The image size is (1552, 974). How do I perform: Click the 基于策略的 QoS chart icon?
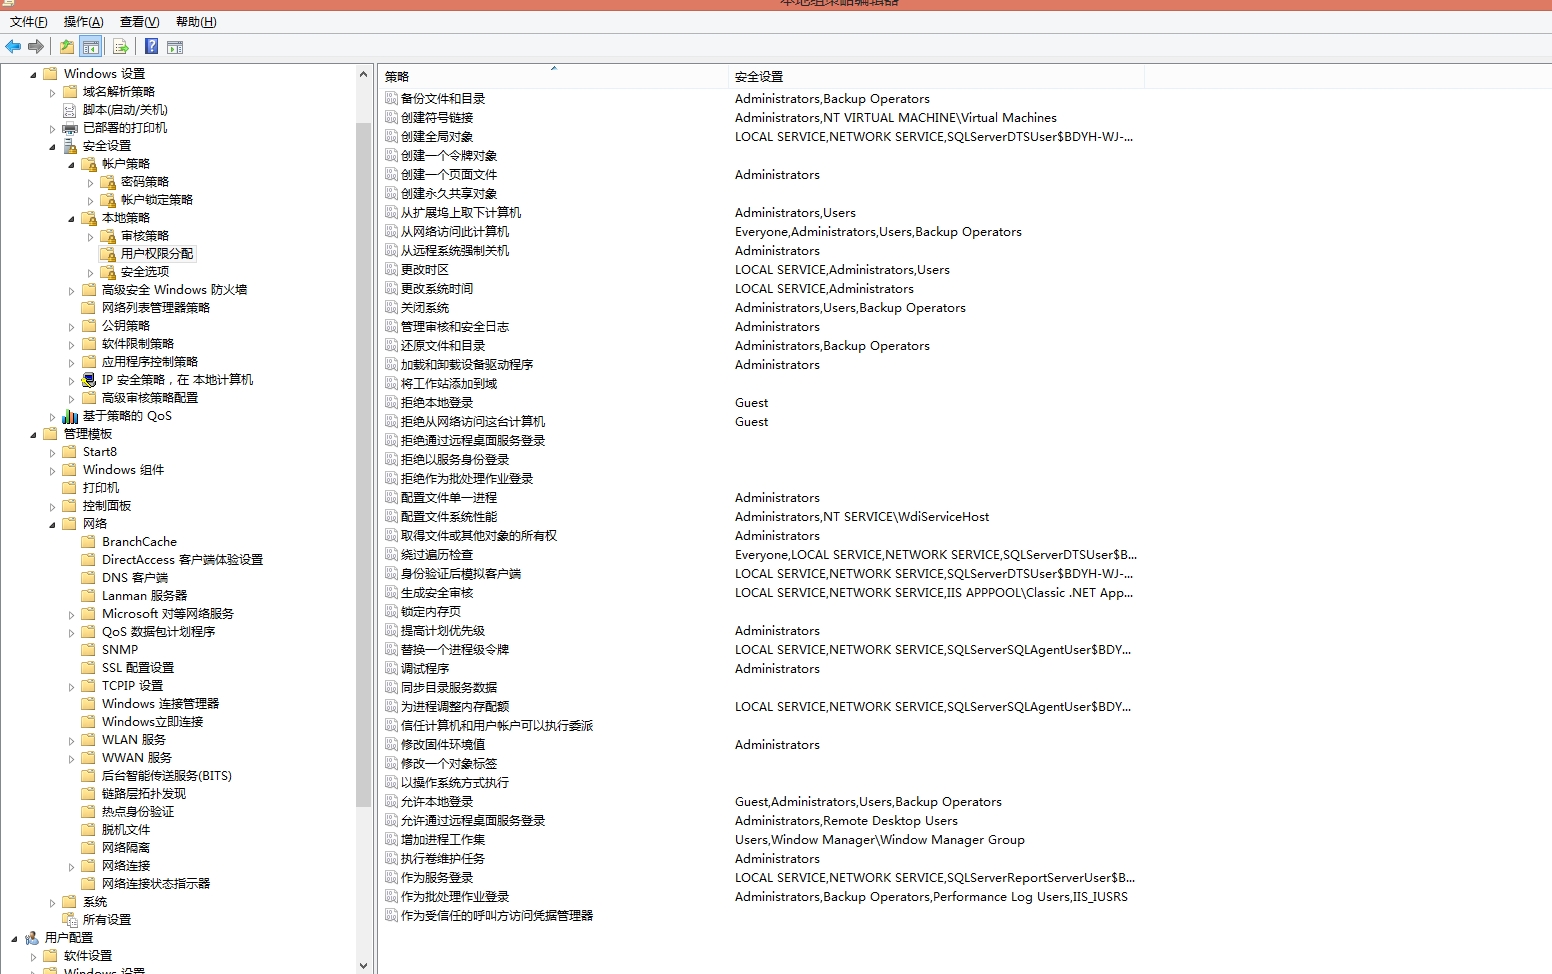click(70, 416)
